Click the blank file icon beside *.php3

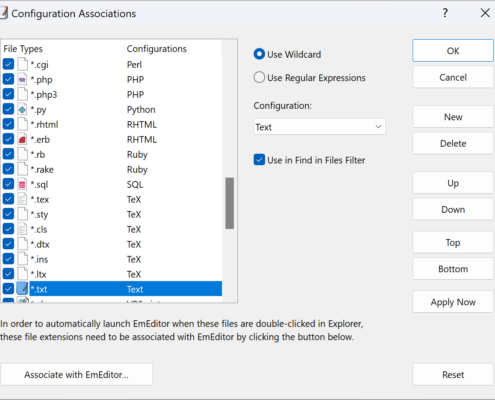(x=22, y=94)
